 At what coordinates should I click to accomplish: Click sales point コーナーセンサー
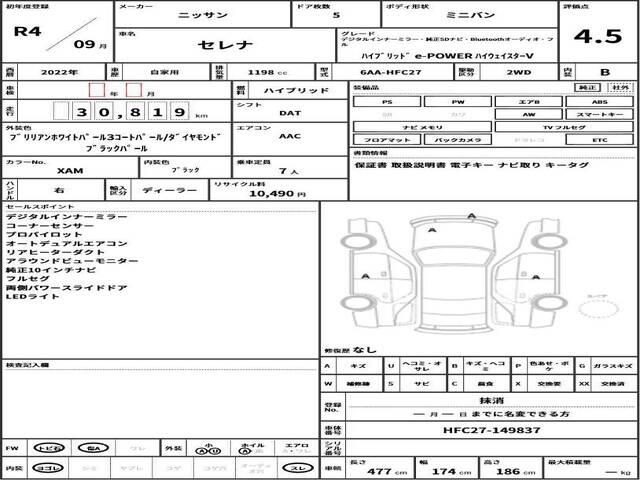[x=50, y=226]
